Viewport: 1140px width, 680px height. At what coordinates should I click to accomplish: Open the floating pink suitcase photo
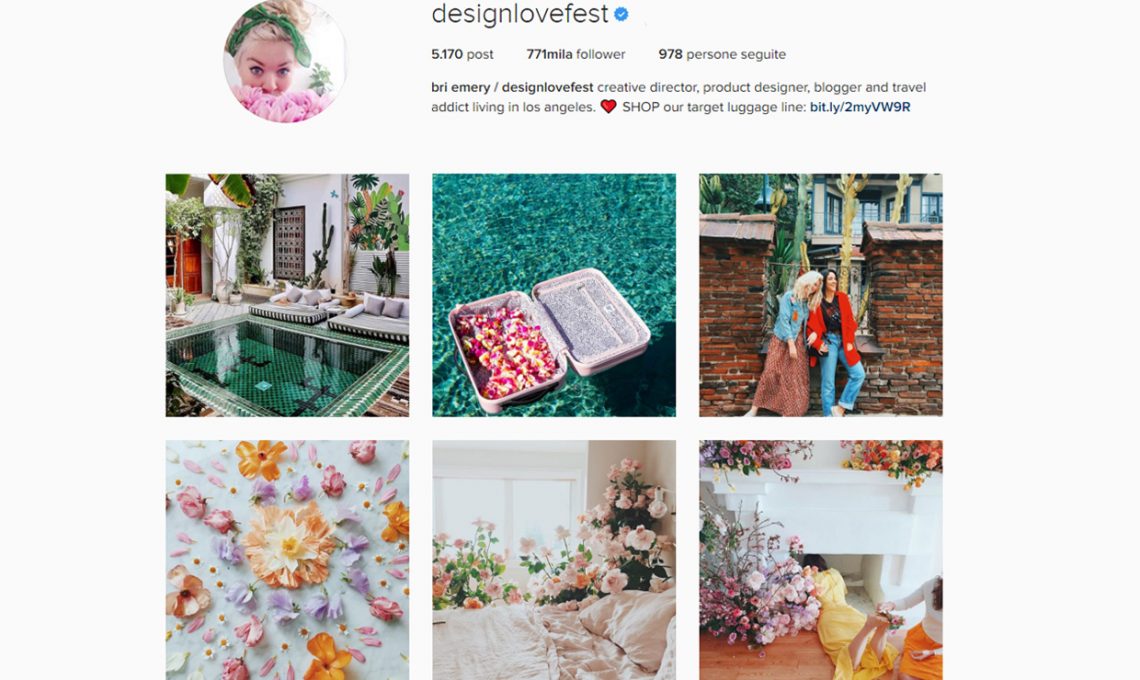[x=554, y=295]
